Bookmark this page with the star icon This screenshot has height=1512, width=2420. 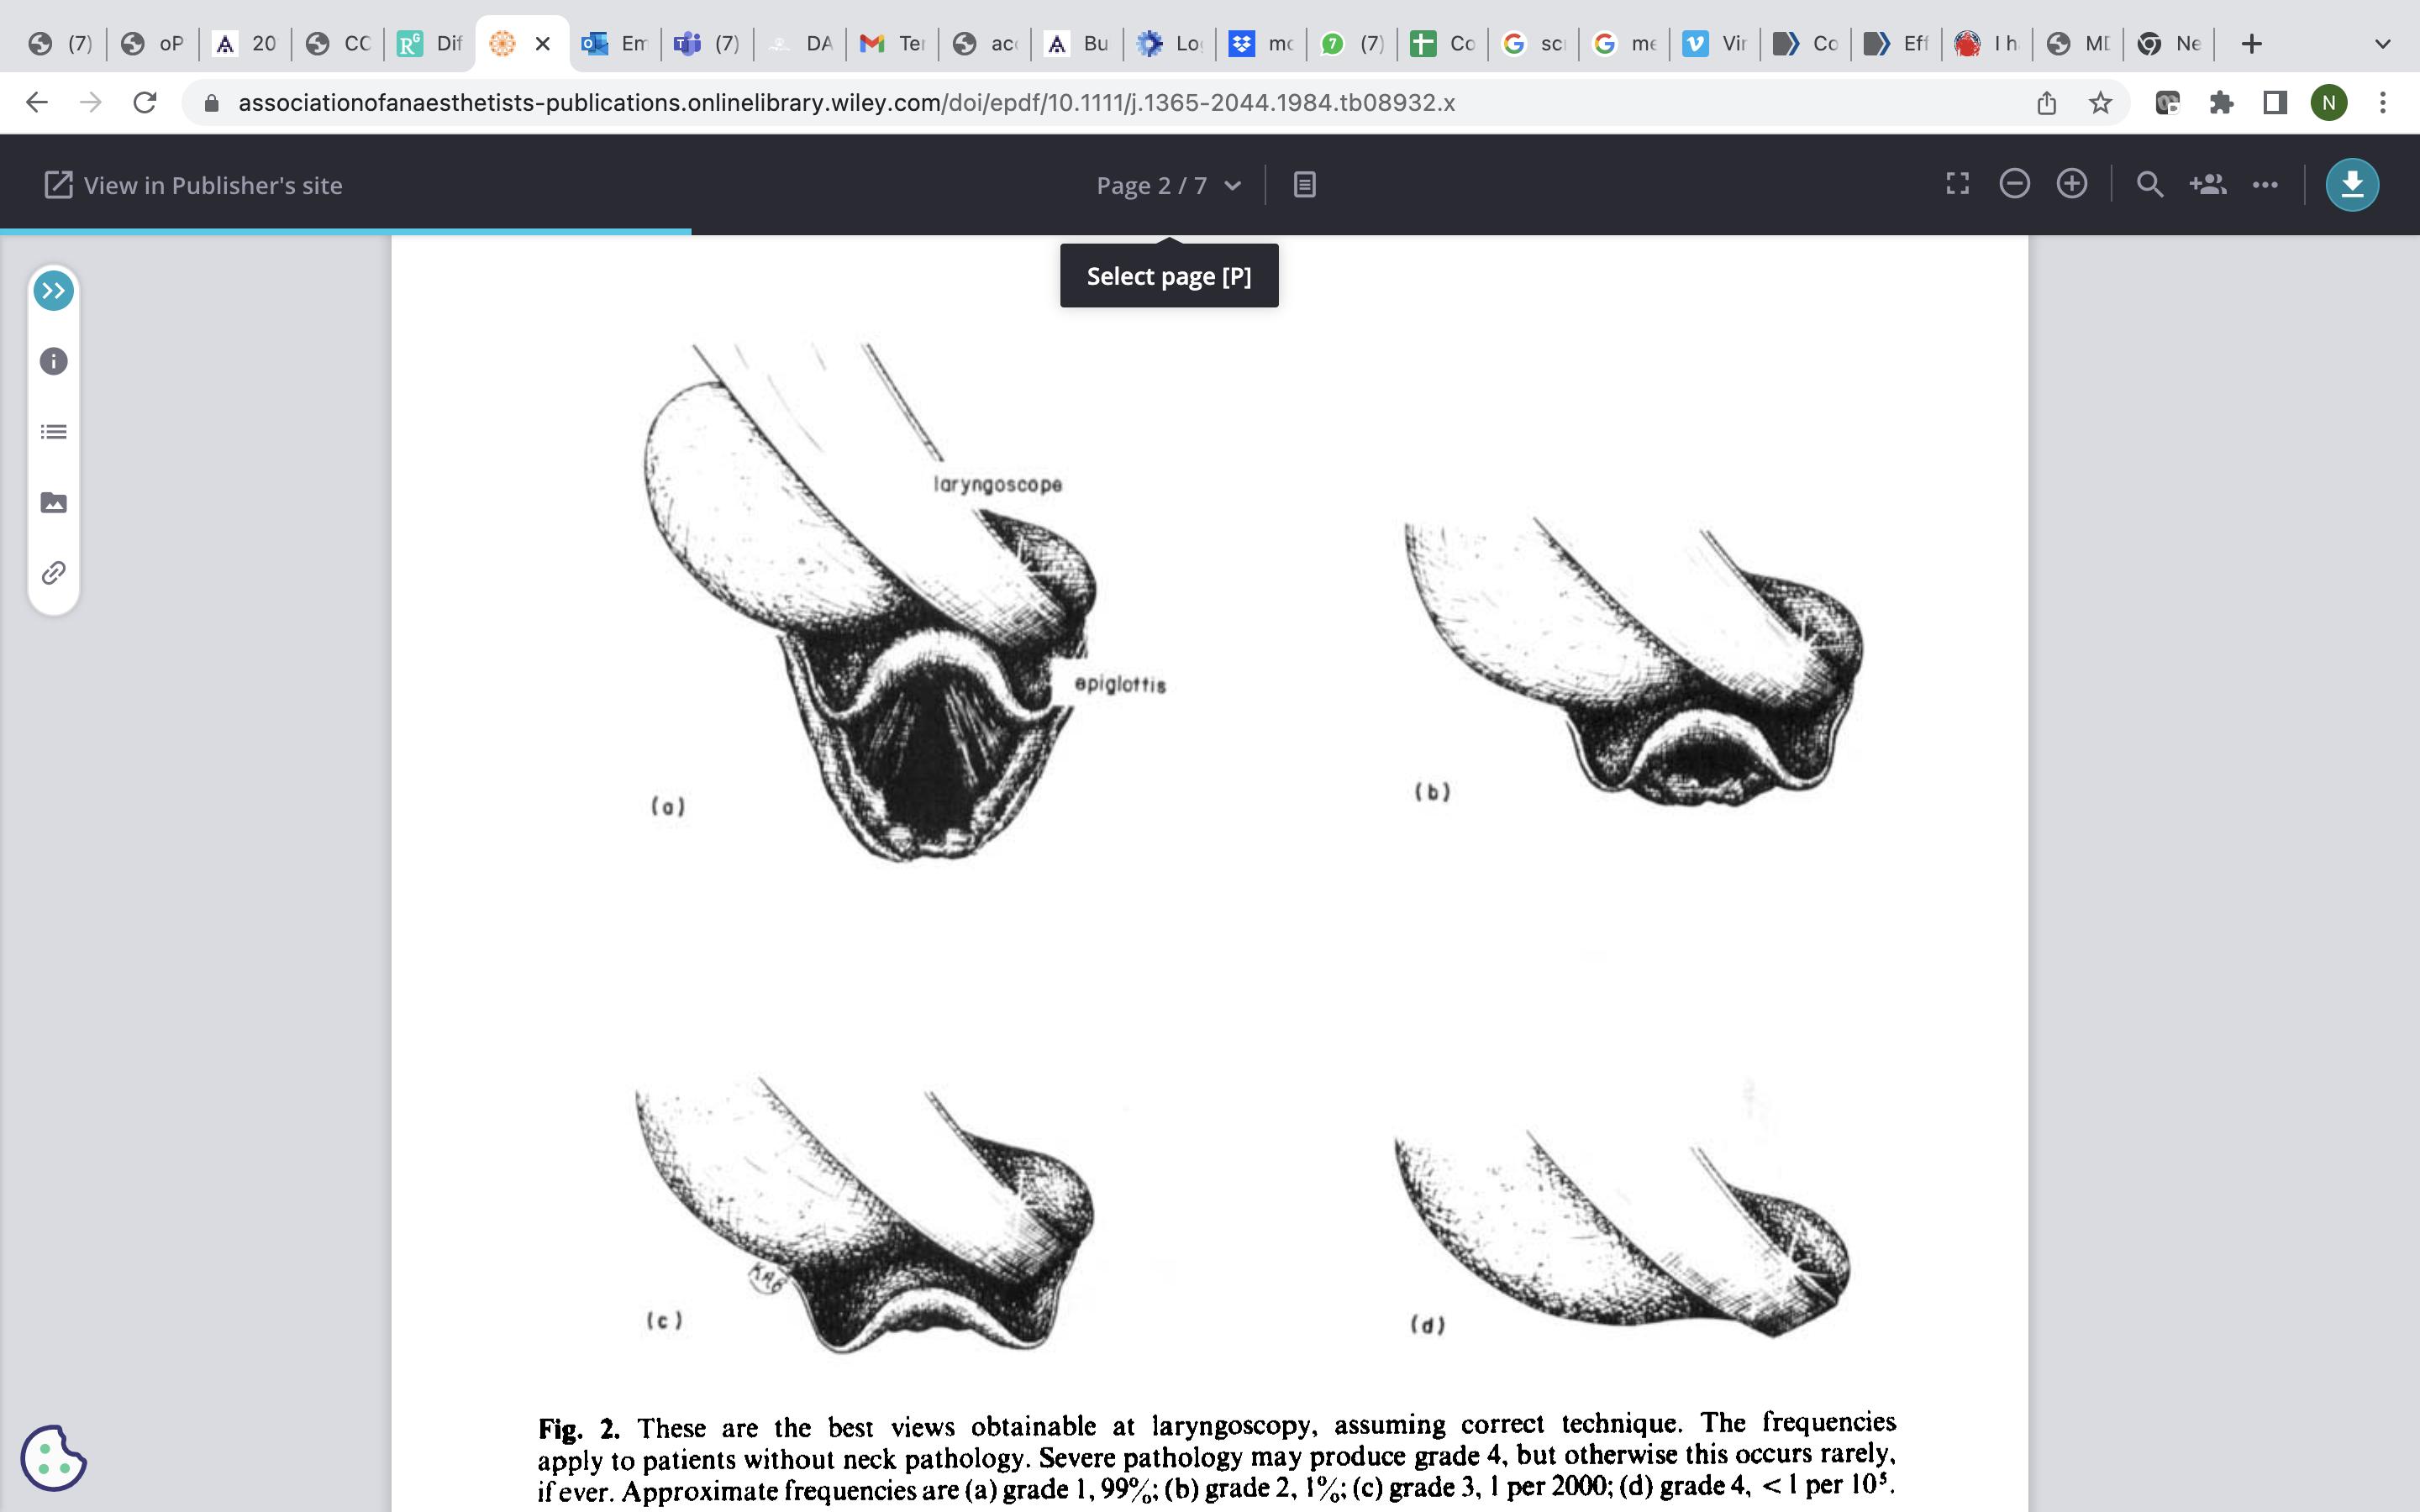2100,103
